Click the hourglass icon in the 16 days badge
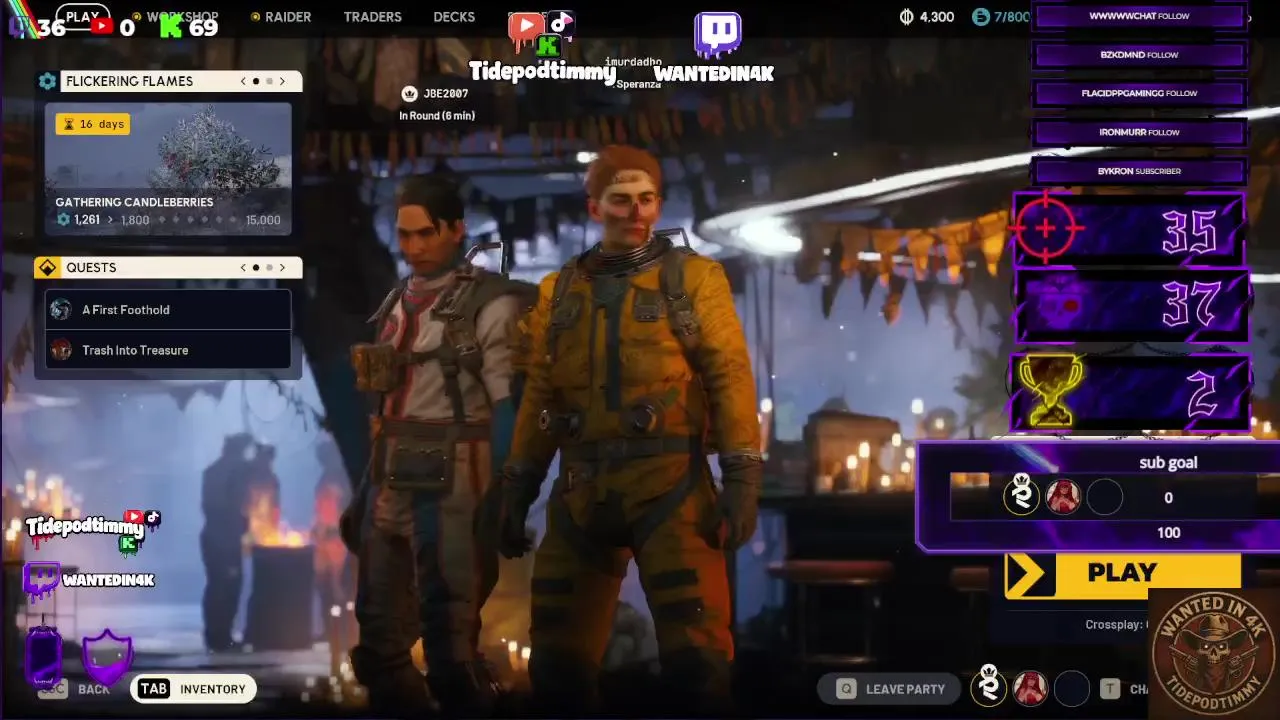Image resolution: width=1280 pixels, height=720 pixels. (69, 124)
